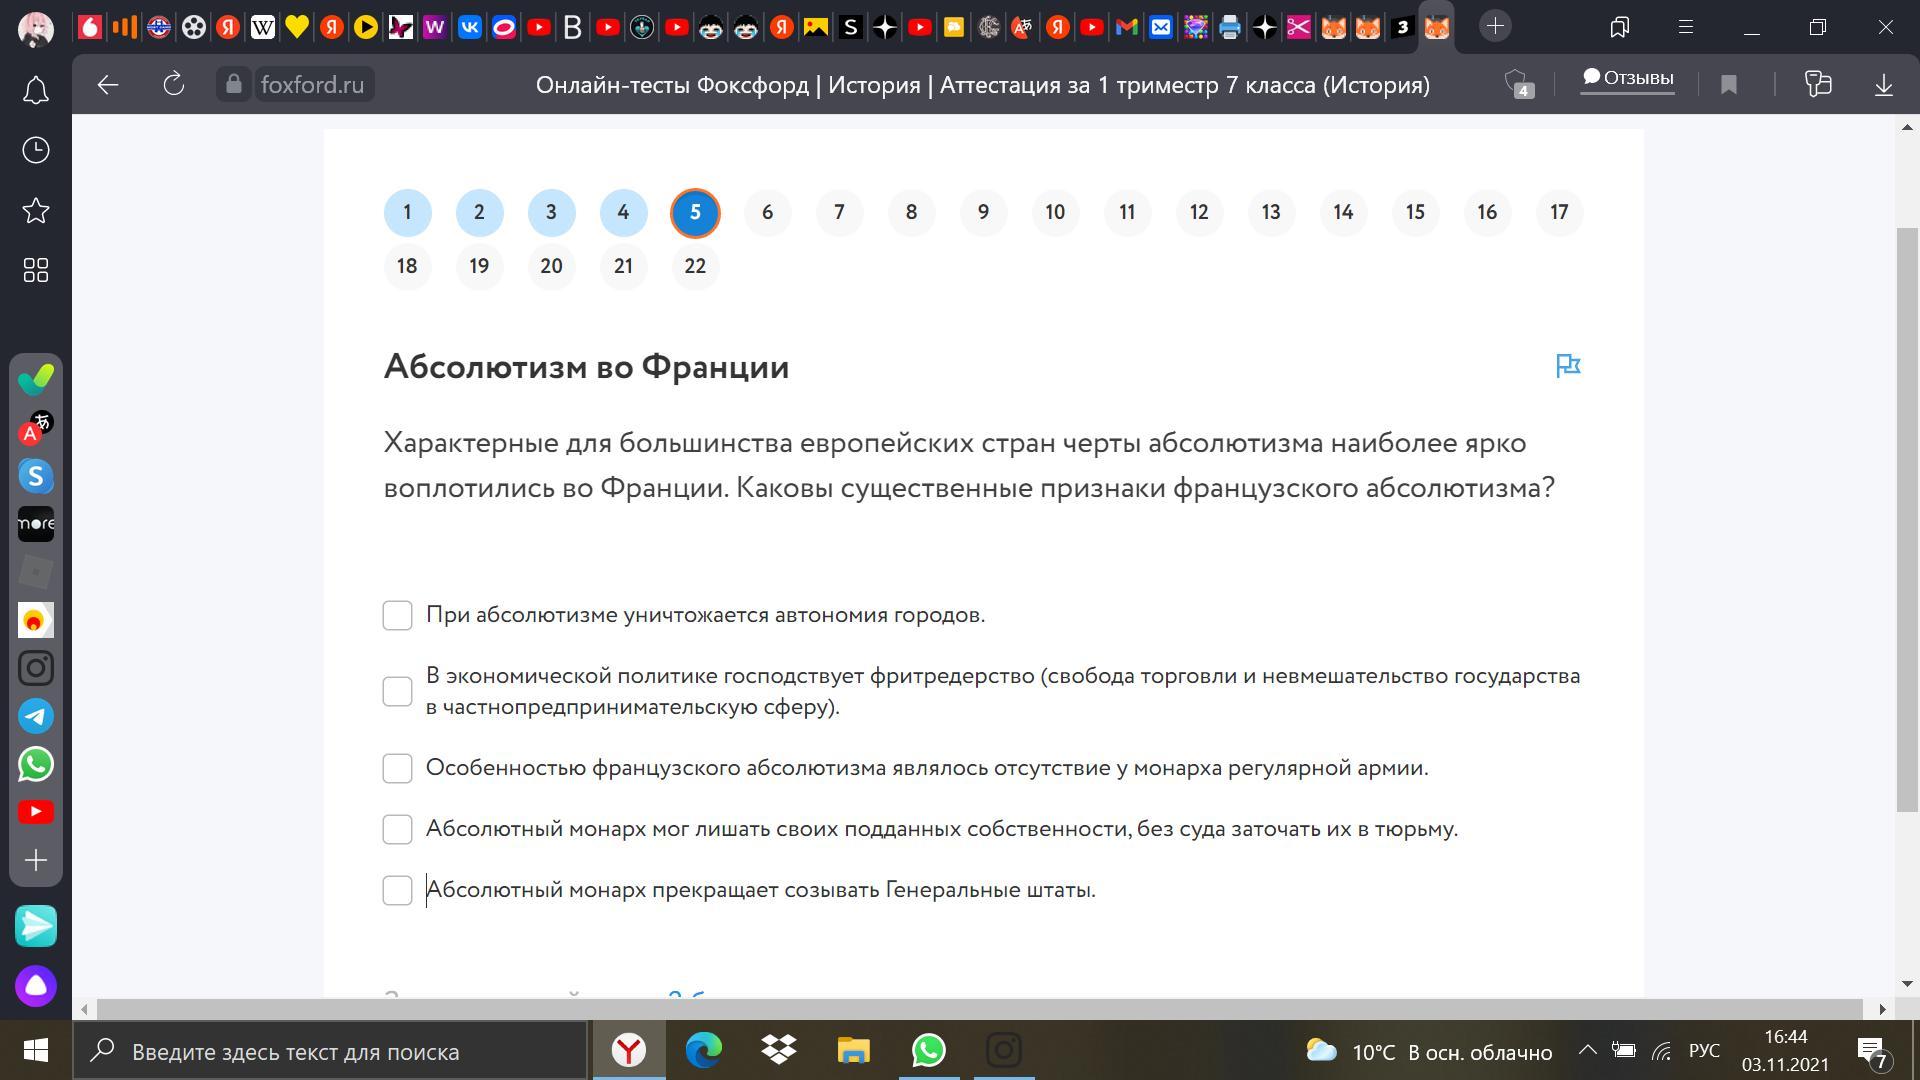Open the shield icon with 4 badge
This screenshot has width=1920, height=1080.
[x=1519, y=84]
